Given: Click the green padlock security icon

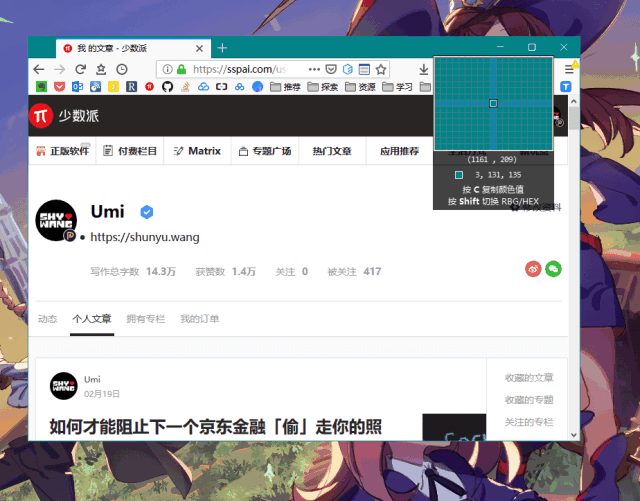Looking at the screenshot, I should point(181,69).
